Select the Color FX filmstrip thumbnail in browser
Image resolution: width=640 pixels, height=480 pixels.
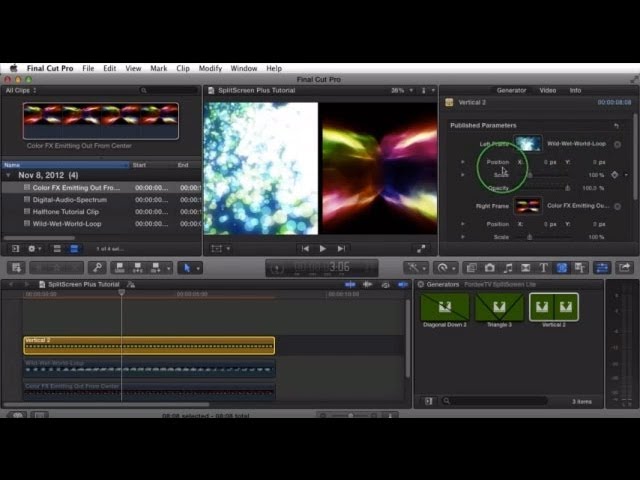coord(101,121)
